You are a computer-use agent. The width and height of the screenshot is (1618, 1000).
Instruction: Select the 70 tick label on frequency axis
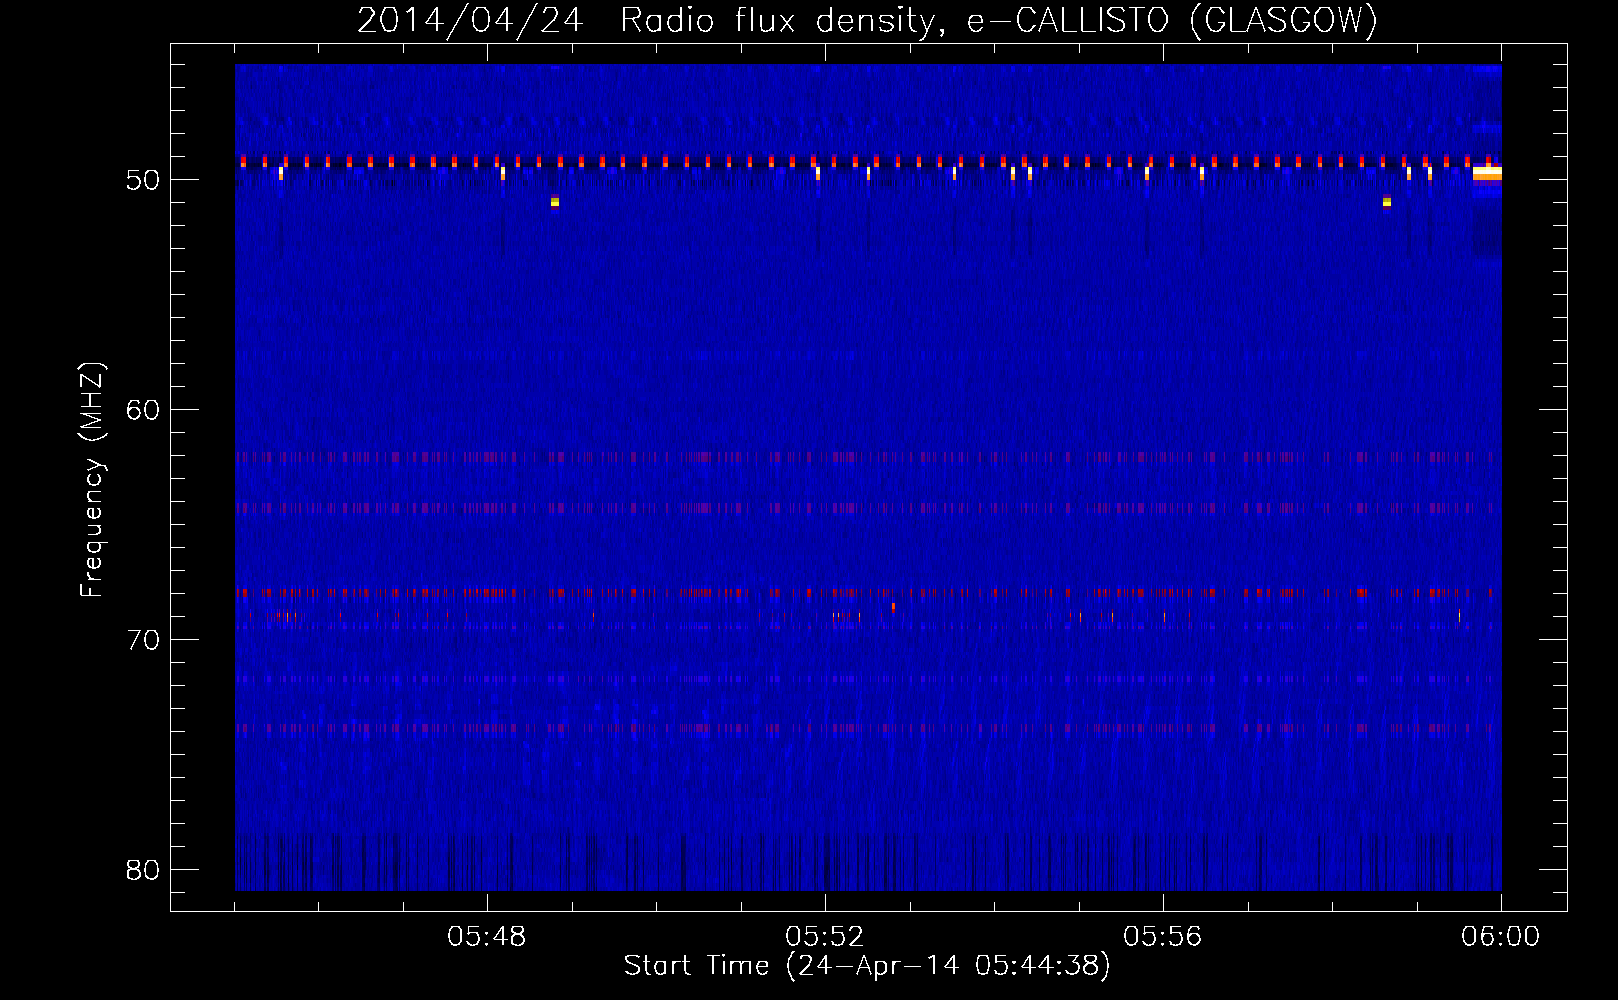pyautogui.click(x=143, y=640)
